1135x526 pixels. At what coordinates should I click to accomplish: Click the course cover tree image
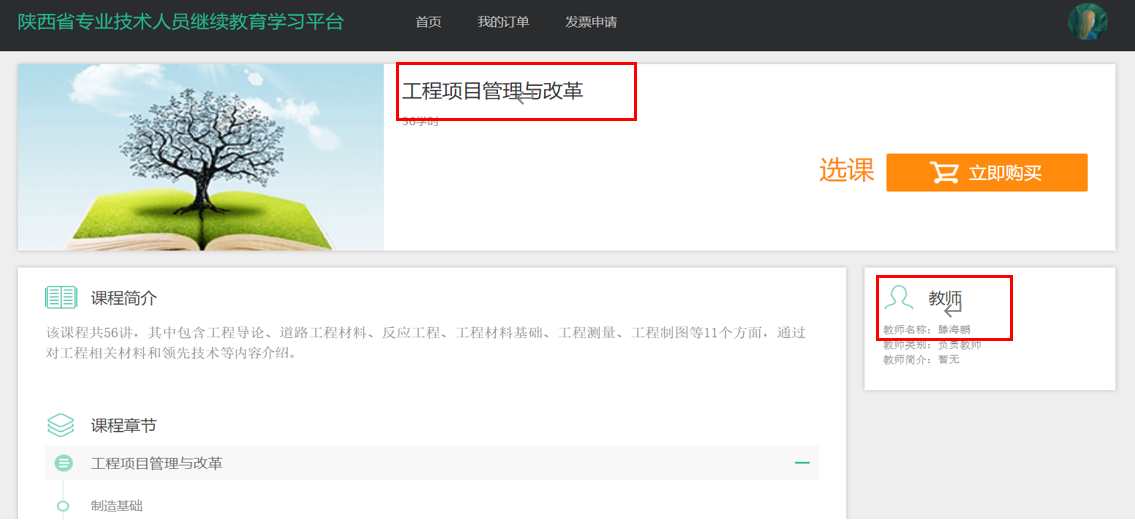click(x=201, y=157)
